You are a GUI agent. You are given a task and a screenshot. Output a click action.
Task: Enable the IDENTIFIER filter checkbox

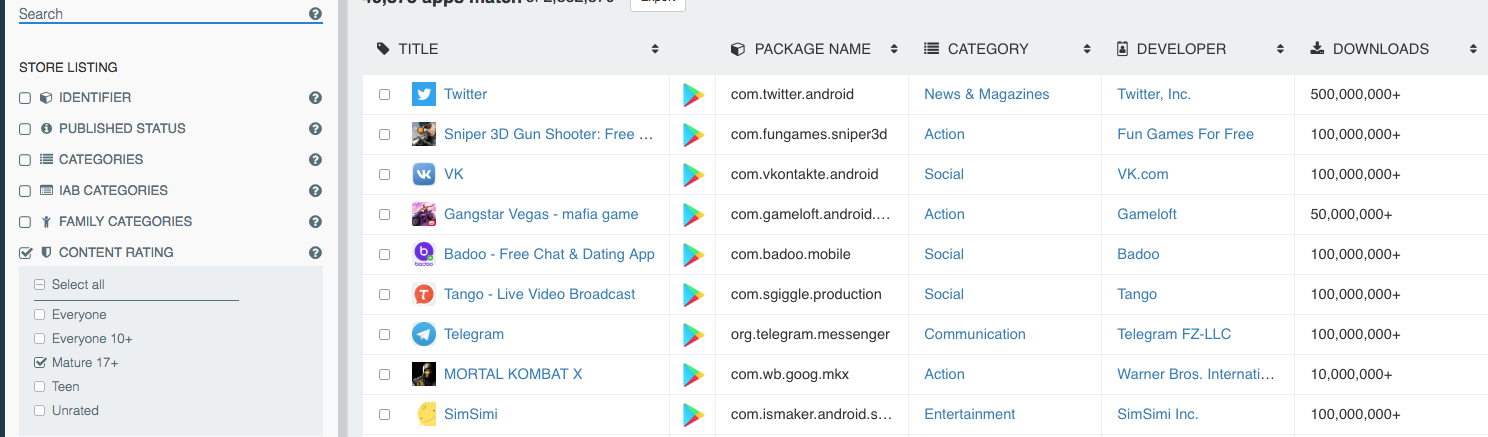click(x=25, y=98)
